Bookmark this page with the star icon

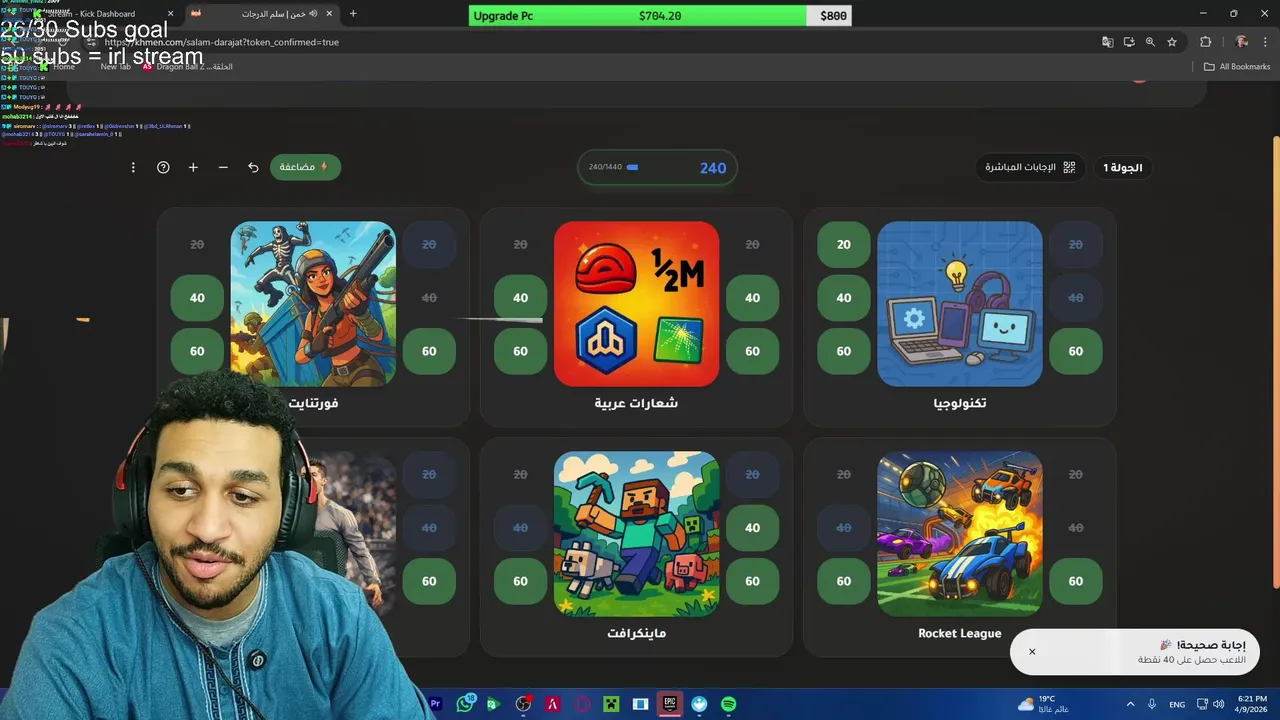pos(1172,42)
